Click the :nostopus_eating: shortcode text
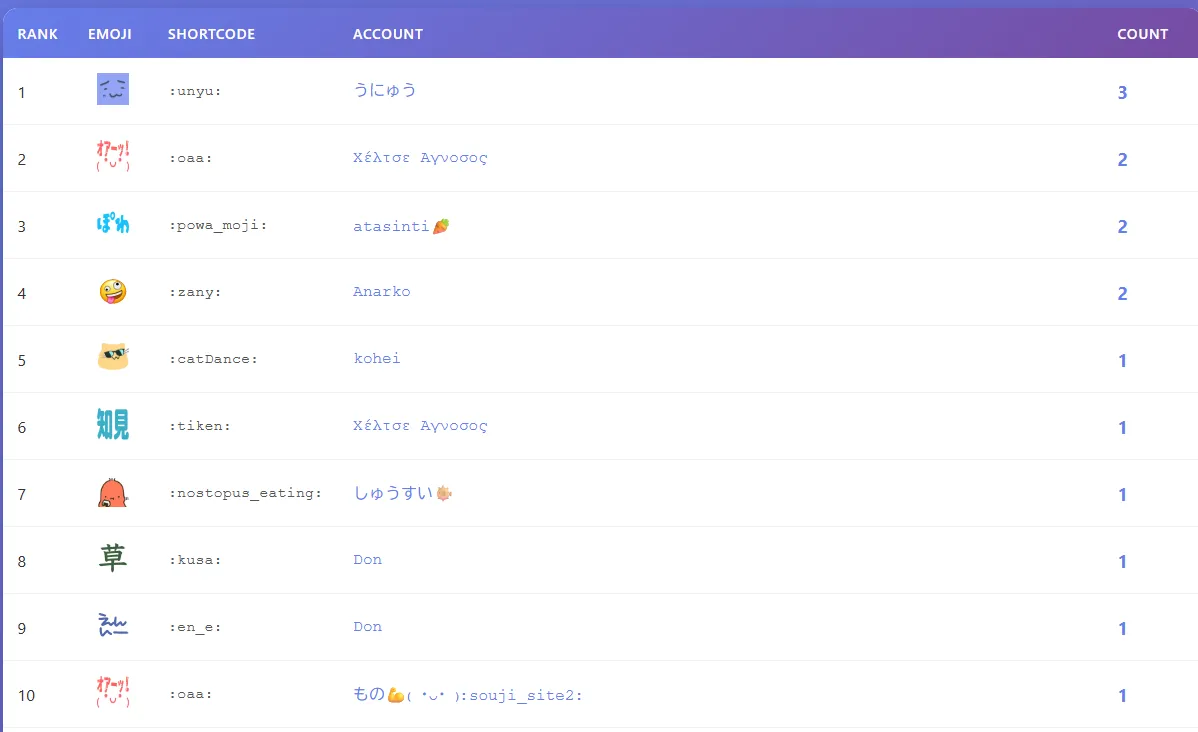 (246, 493)
